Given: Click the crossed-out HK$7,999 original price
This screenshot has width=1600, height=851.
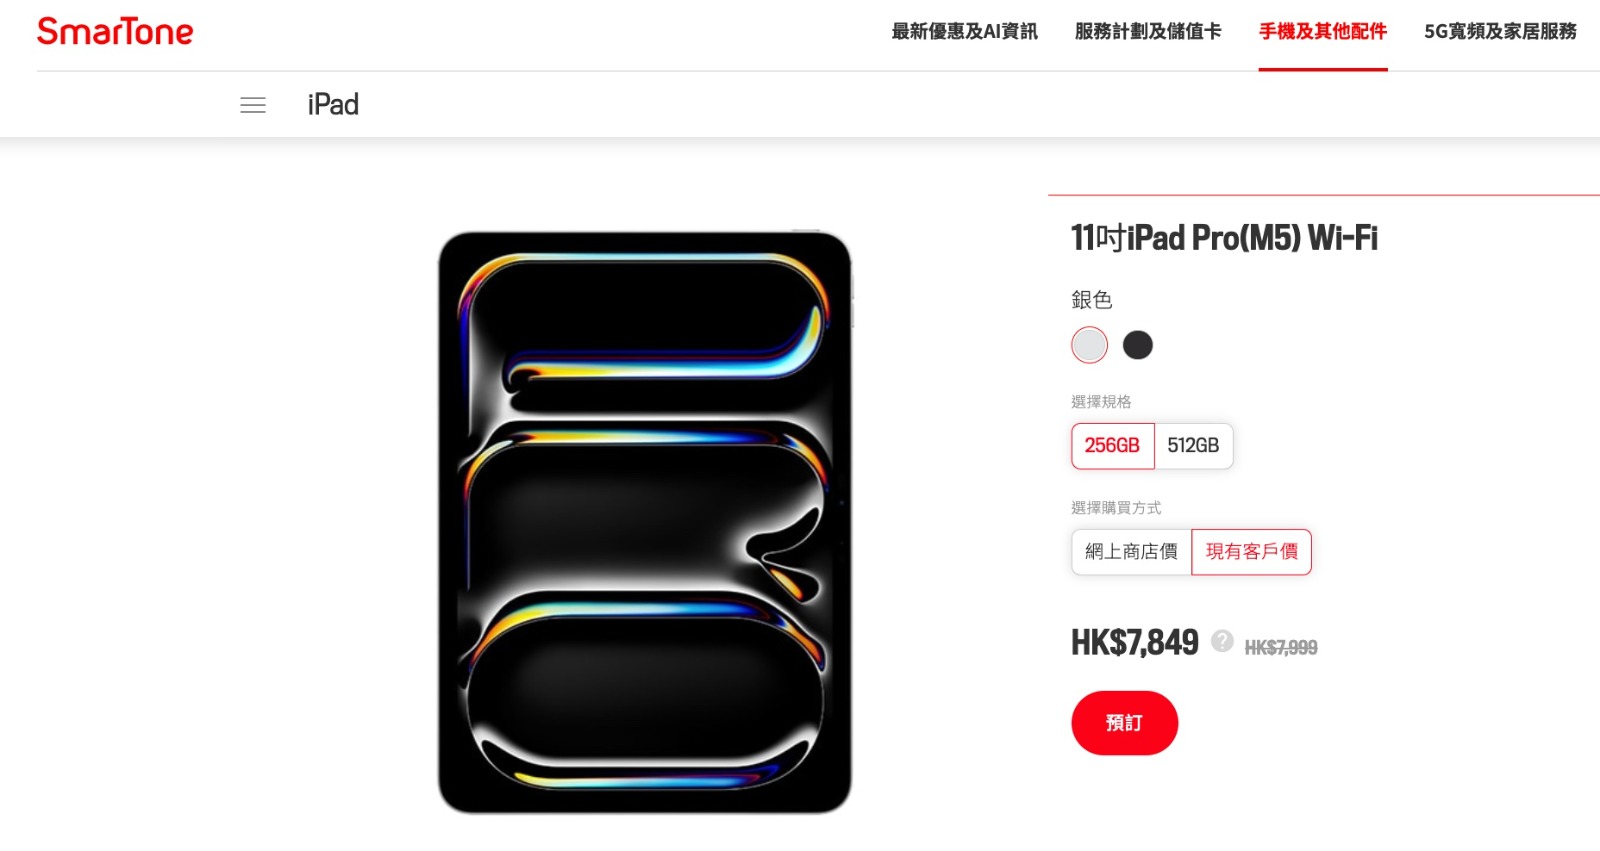Looking at the screenshot, I should click(x=1280, y=648).
